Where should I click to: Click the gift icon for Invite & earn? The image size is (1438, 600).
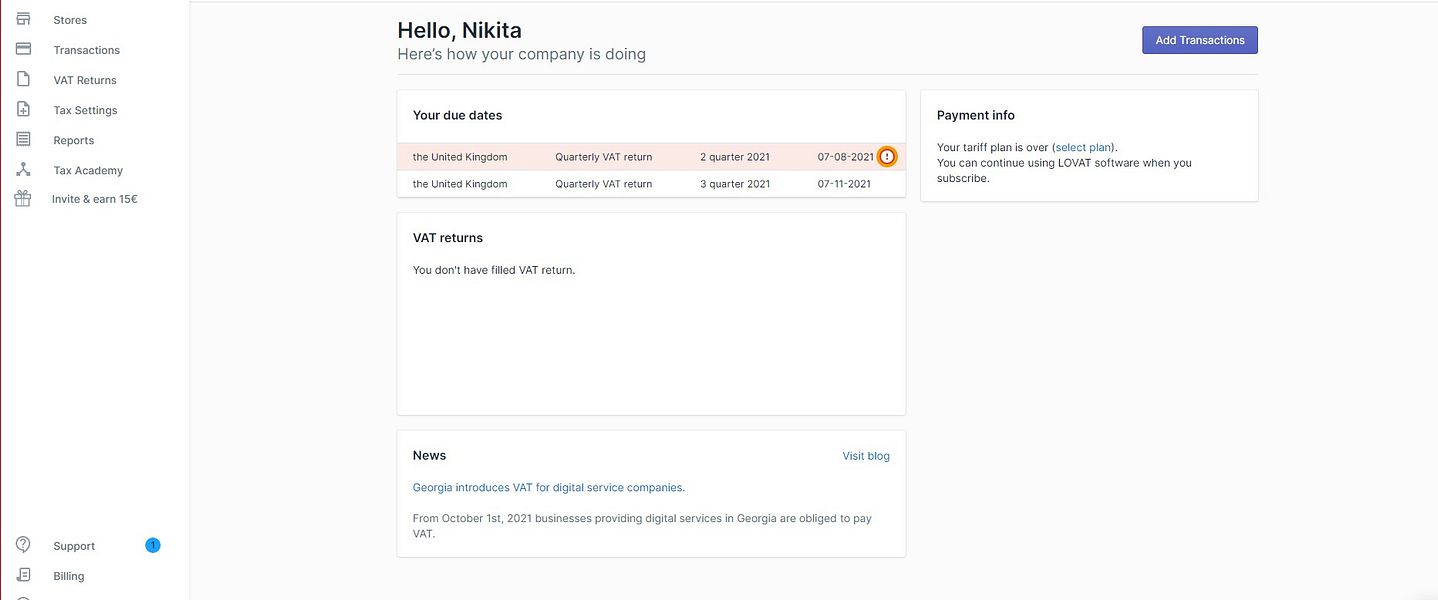pyautogui.click(x=23, y=199)
